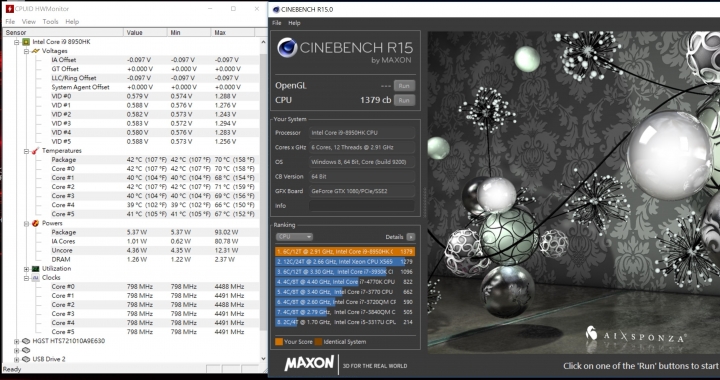720x380 pixels.
Task: Click the Voltages lightning icon
Action: coord(35,51)
